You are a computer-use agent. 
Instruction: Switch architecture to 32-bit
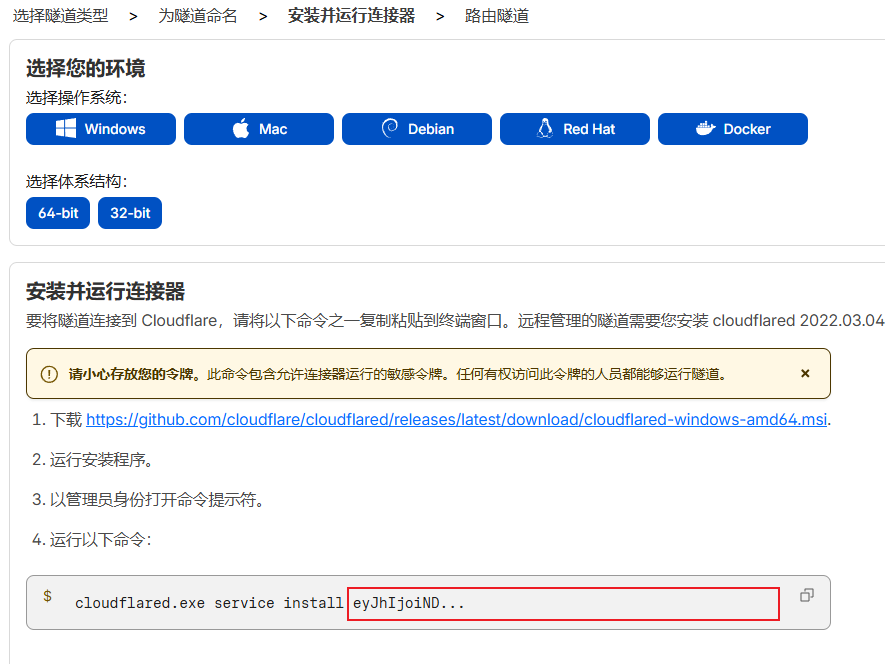coord(130,213)
